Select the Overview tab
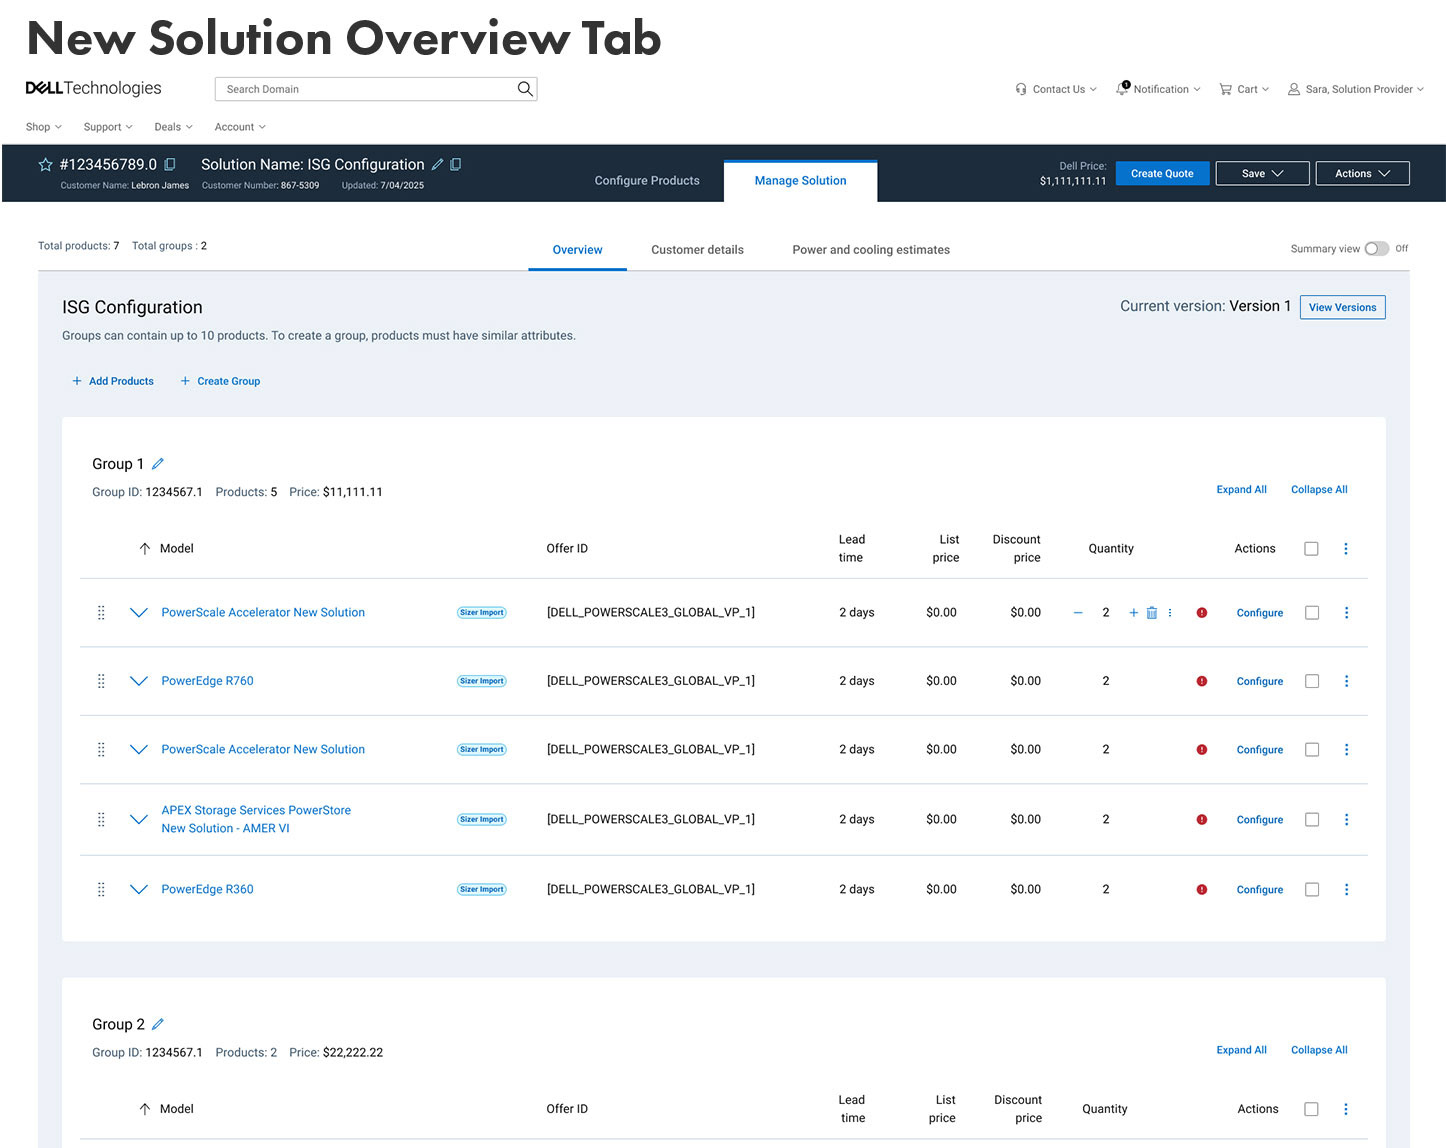 (x=577, y=250)
